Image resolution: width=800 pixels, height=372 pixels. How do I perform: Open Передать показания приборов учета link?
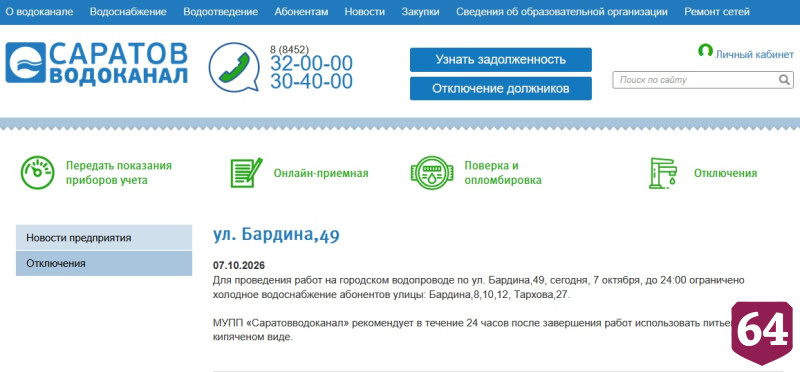pos(118,173)
